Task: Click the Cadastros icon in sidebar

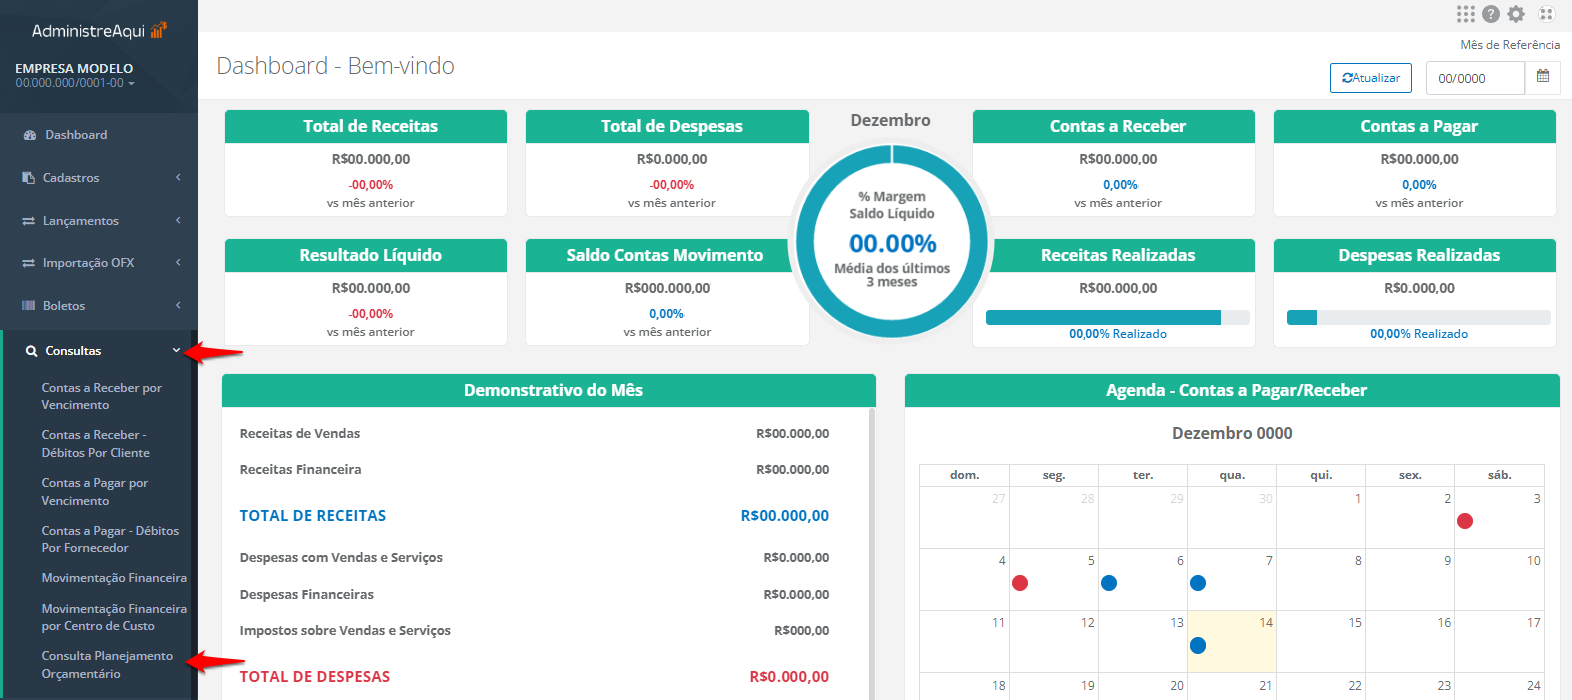Action: (x=29, y=178)
